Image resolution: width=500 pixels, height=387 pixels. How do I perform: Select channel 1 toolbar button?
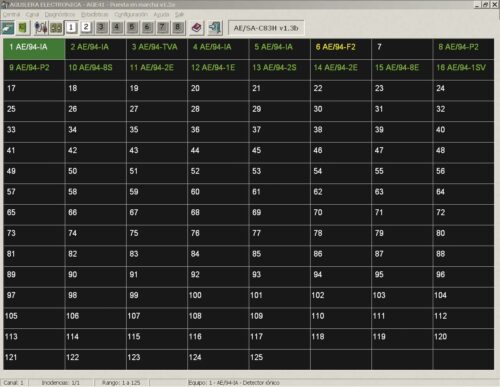71,28
